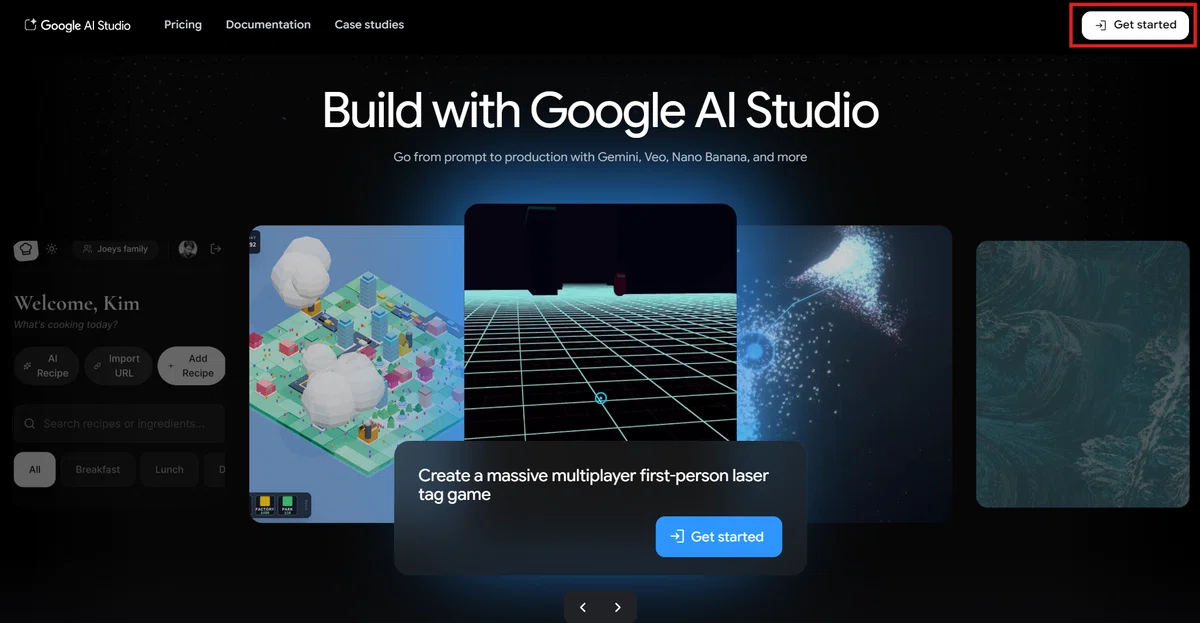Filter recipes by Lunch
The image size is (1200, 623).
tap(169, 469)
